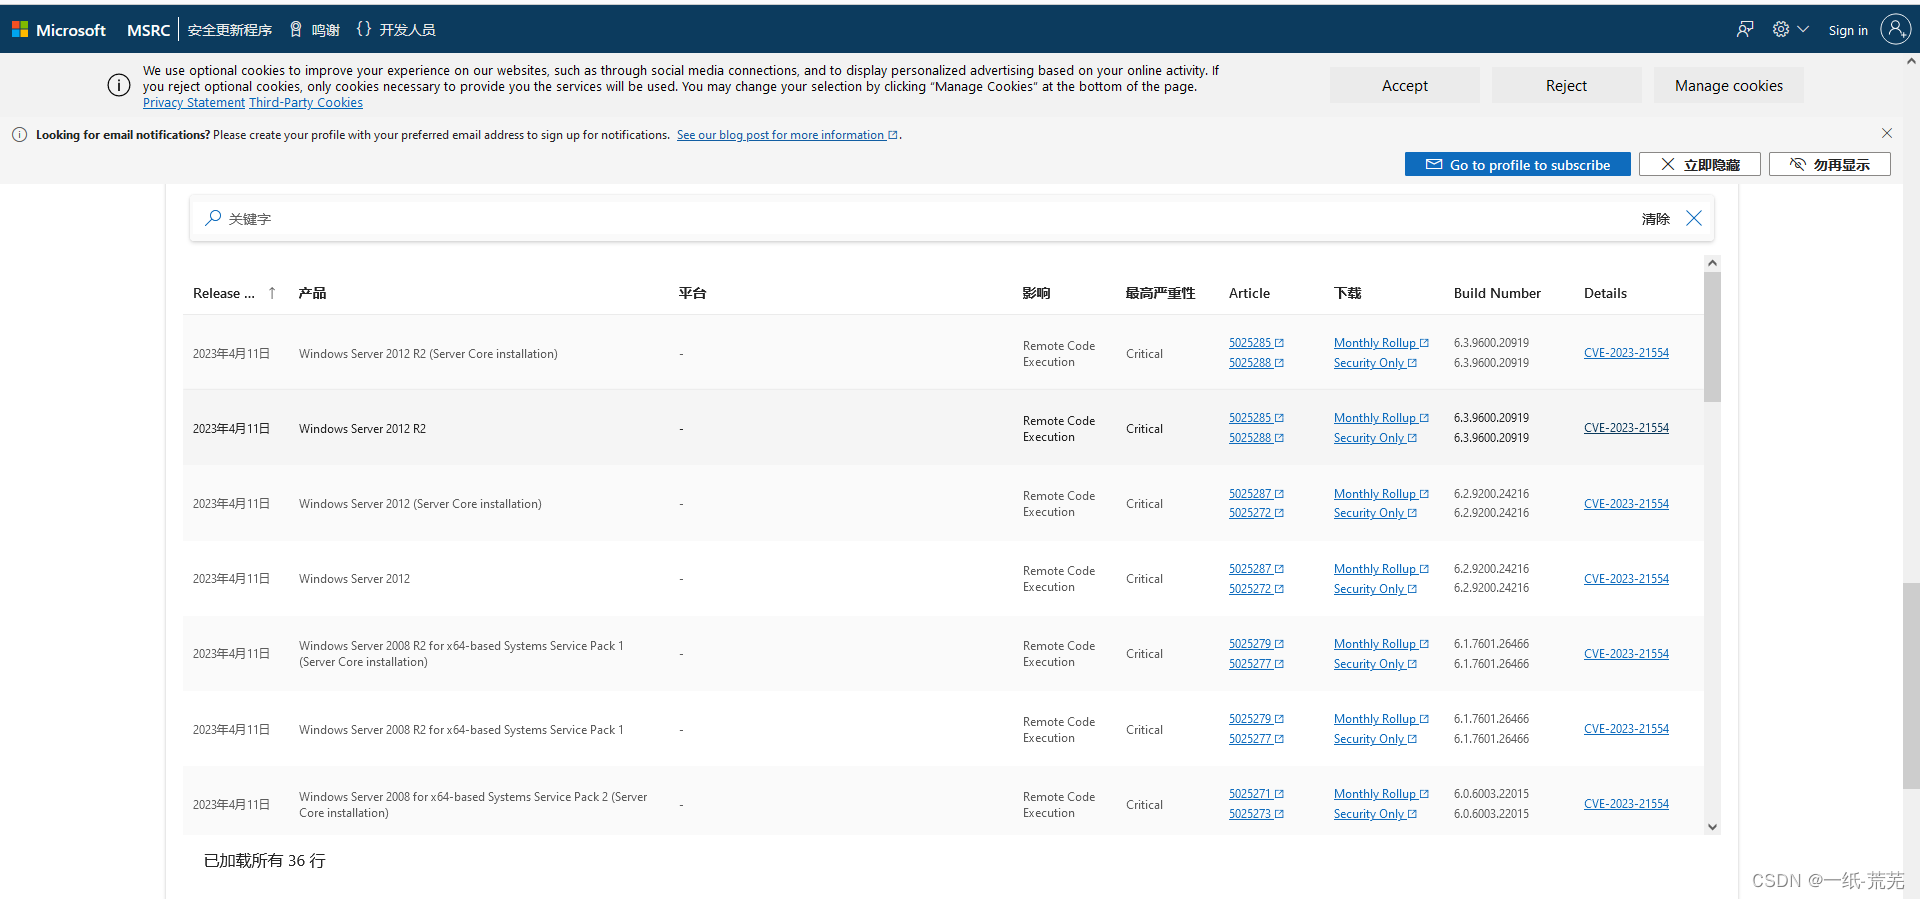
Task: Open Security Only for Windows Server 2012 R2 row
Action: 1375,438
